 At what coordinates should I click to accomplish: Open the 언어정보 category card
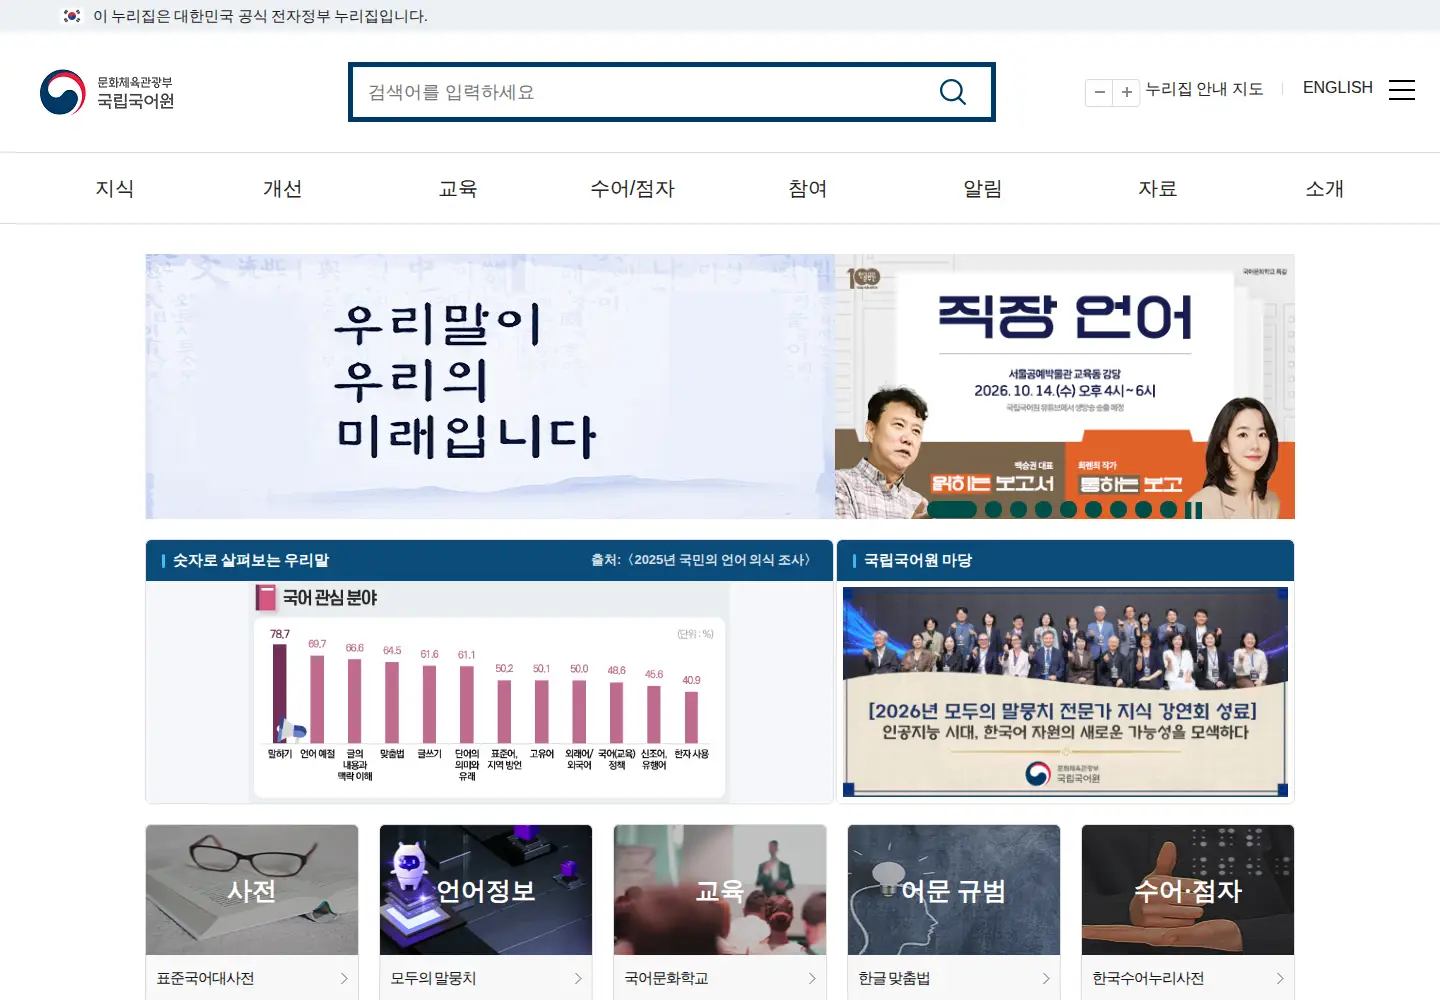[x=486, y=890]
